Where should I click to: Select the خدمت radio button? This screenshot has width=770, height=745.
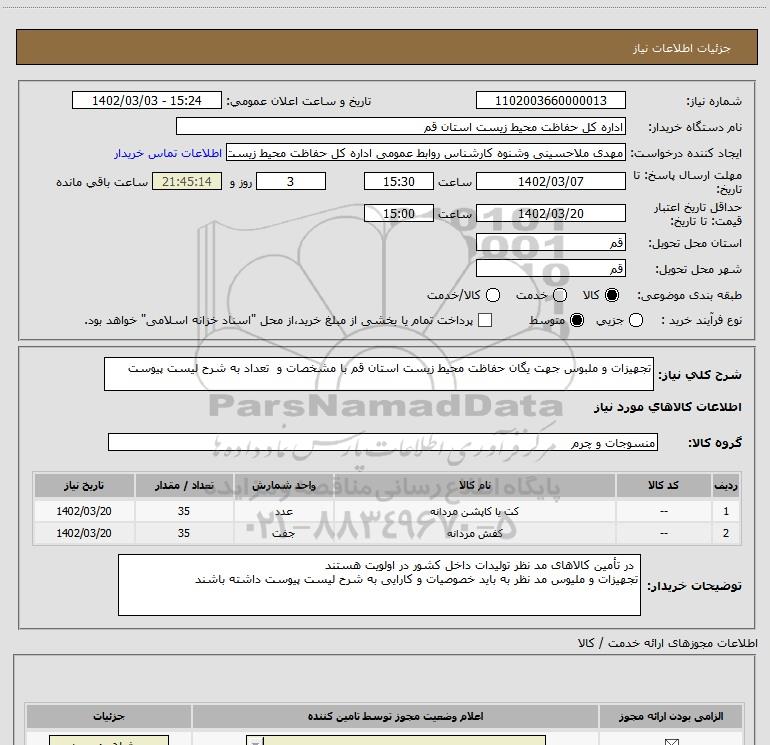coord(560,295)
